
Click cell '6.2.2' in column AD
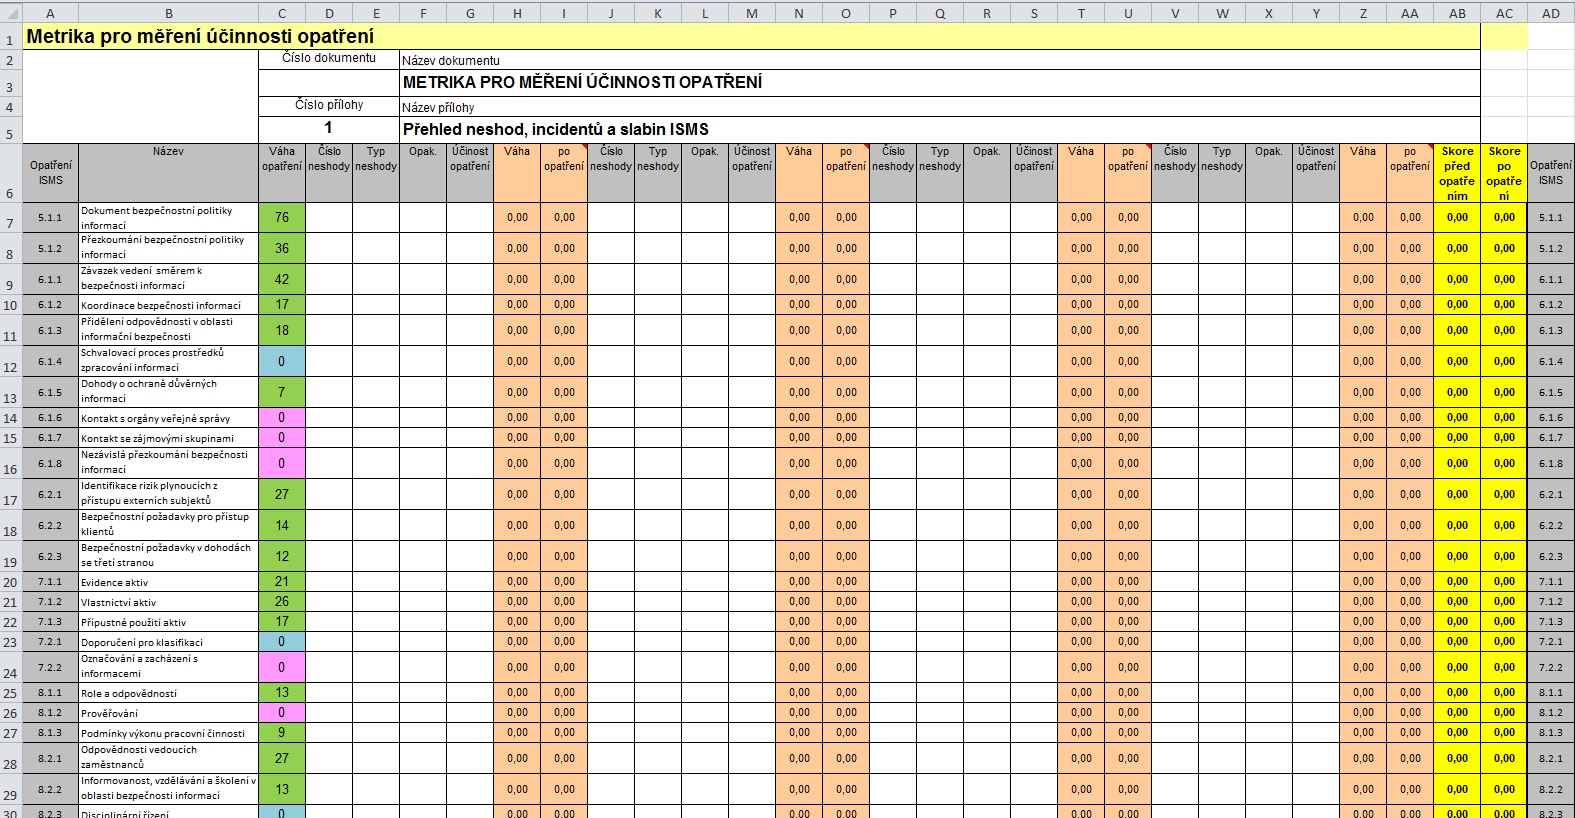point(1551,526)
